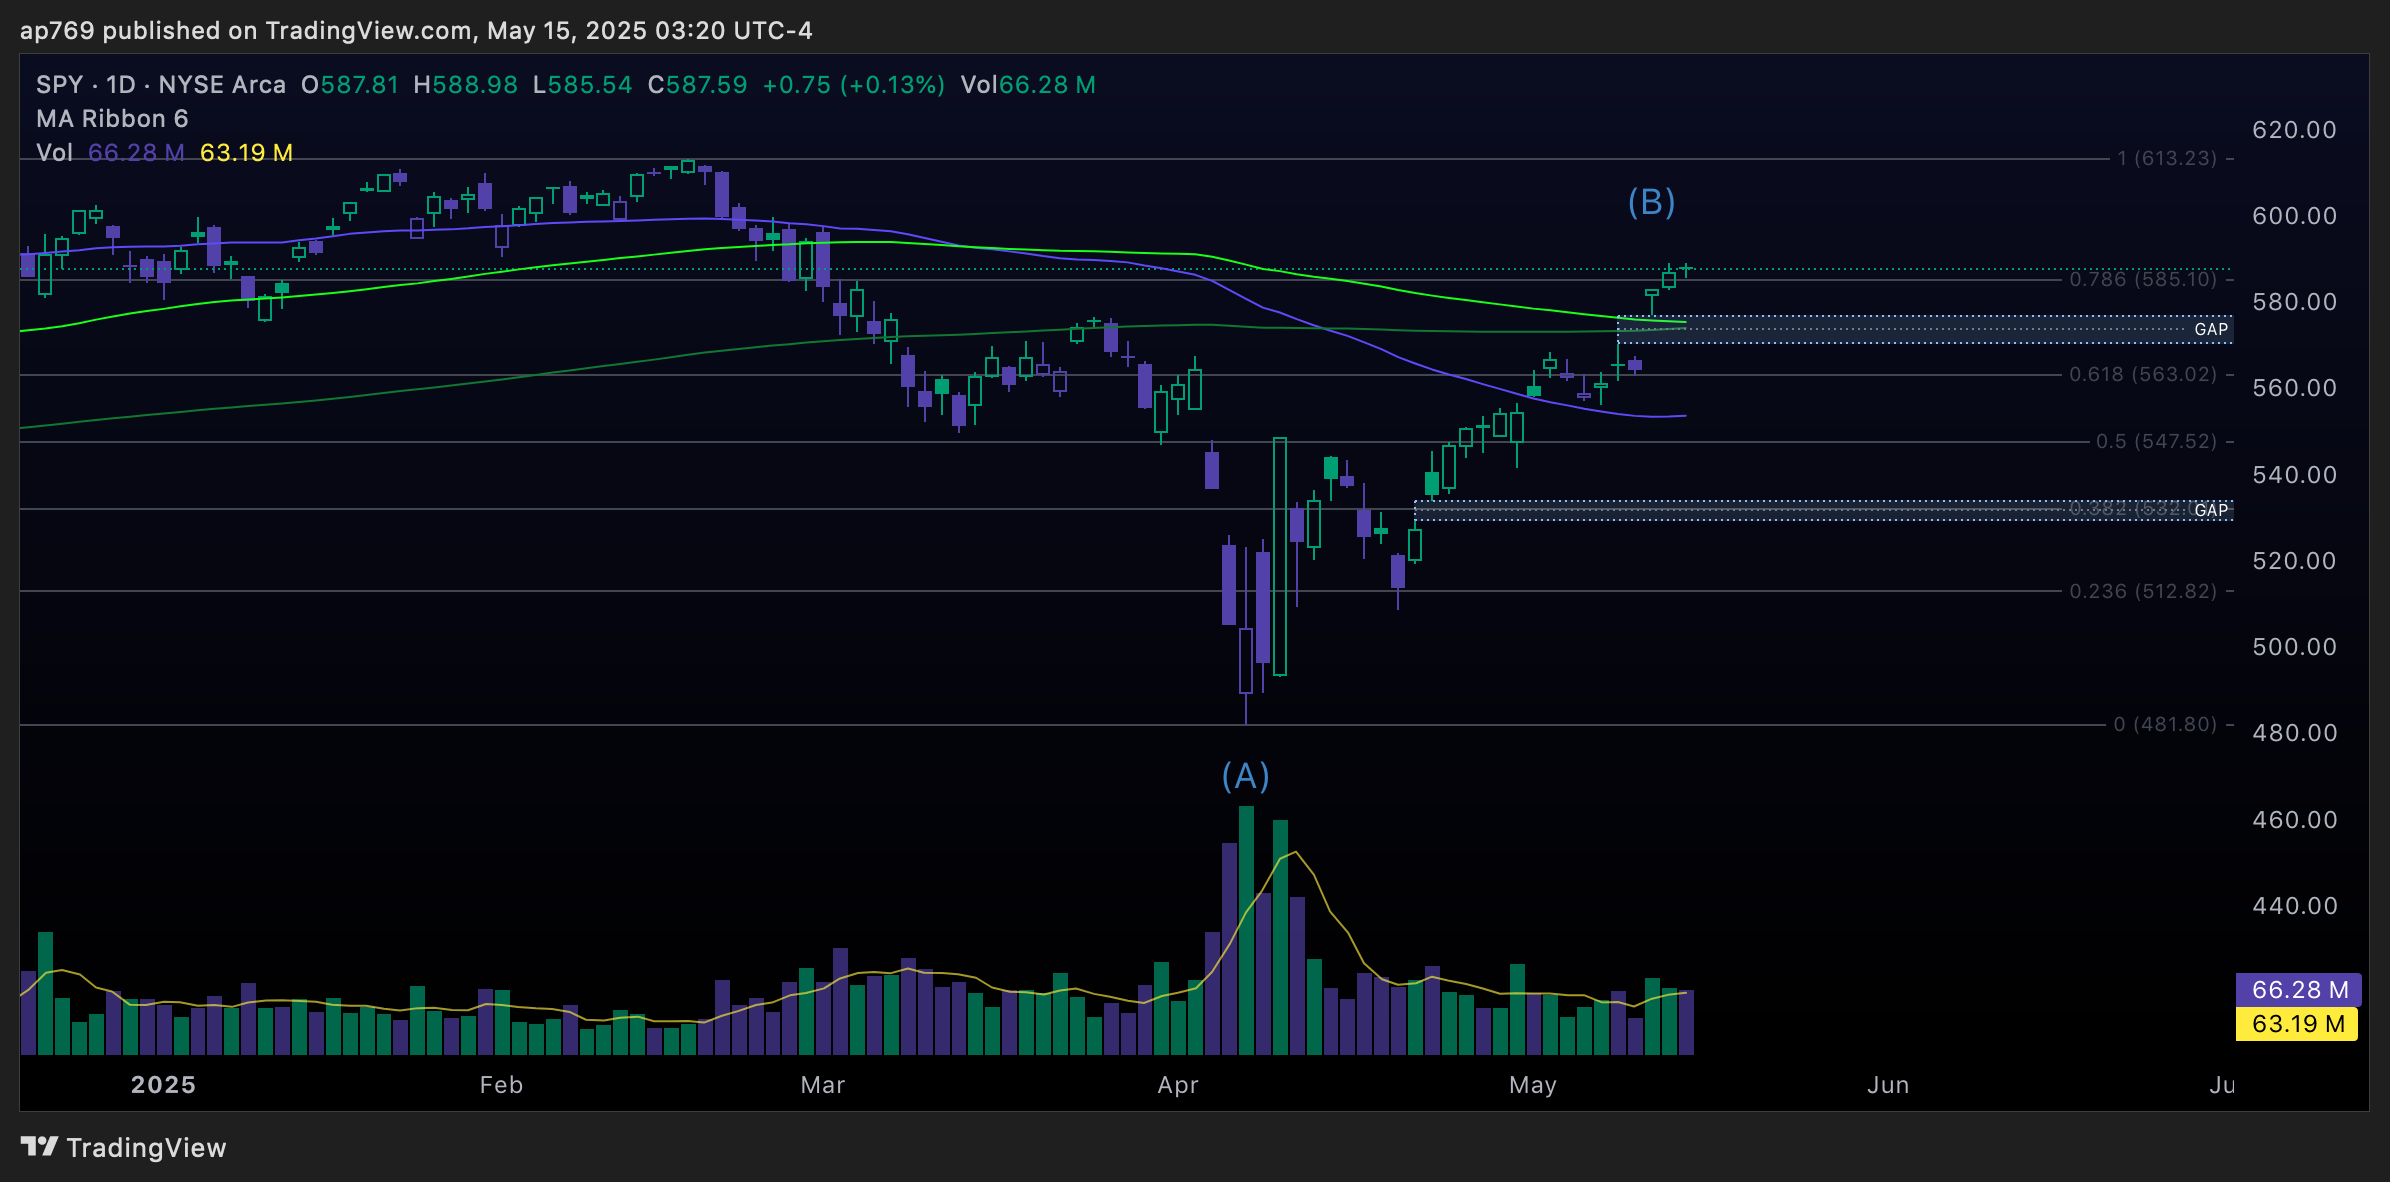Click the Fibonacci 0 (481.80) label
Screen dimensions: 2390x1182
coord(2165,724)
